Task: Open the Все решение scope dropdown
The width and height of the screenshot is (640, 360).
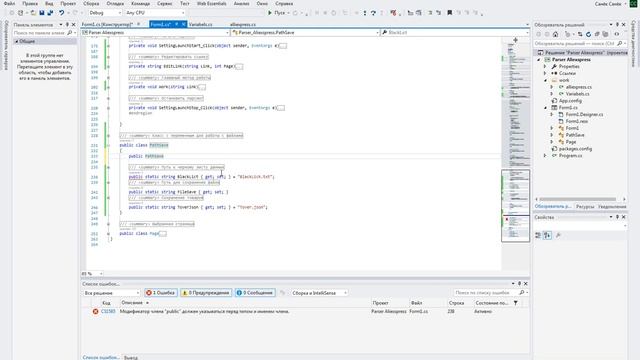Action: coord(111,293)
